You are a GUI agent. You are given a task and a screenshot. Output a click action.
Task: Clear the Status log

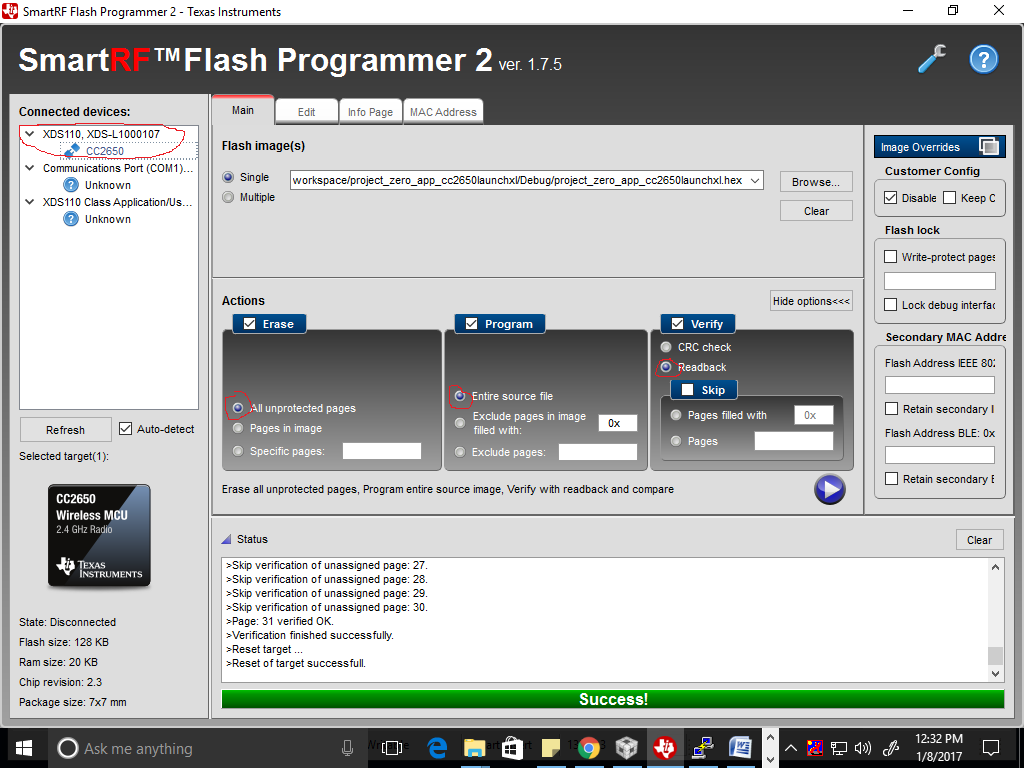tap(979, 540)
